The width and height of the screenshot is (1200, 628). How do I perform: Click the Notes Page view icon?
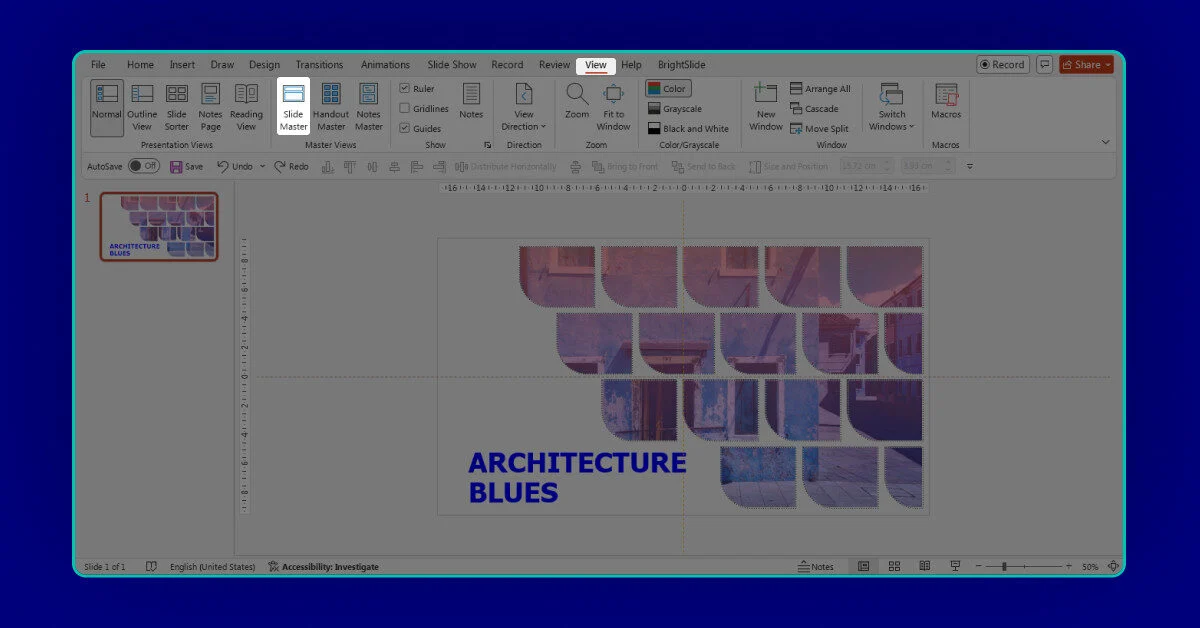pos(210,106)
